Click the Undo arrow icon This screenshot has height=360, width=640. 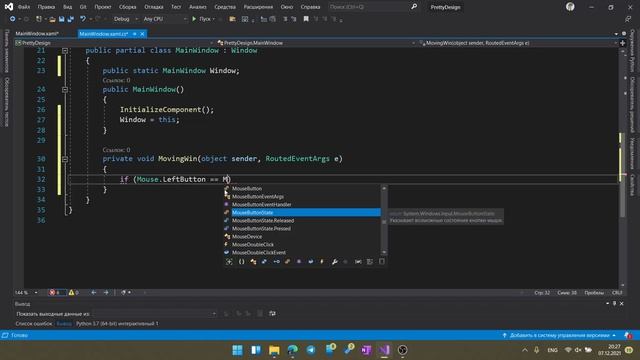click(x=83, y=19)
